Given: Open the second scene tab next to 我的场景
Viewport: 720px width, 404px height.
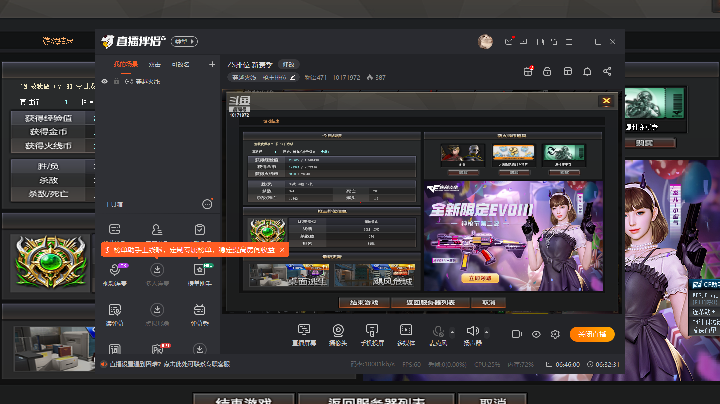Looking at the screenshot, I should [155, 65].
